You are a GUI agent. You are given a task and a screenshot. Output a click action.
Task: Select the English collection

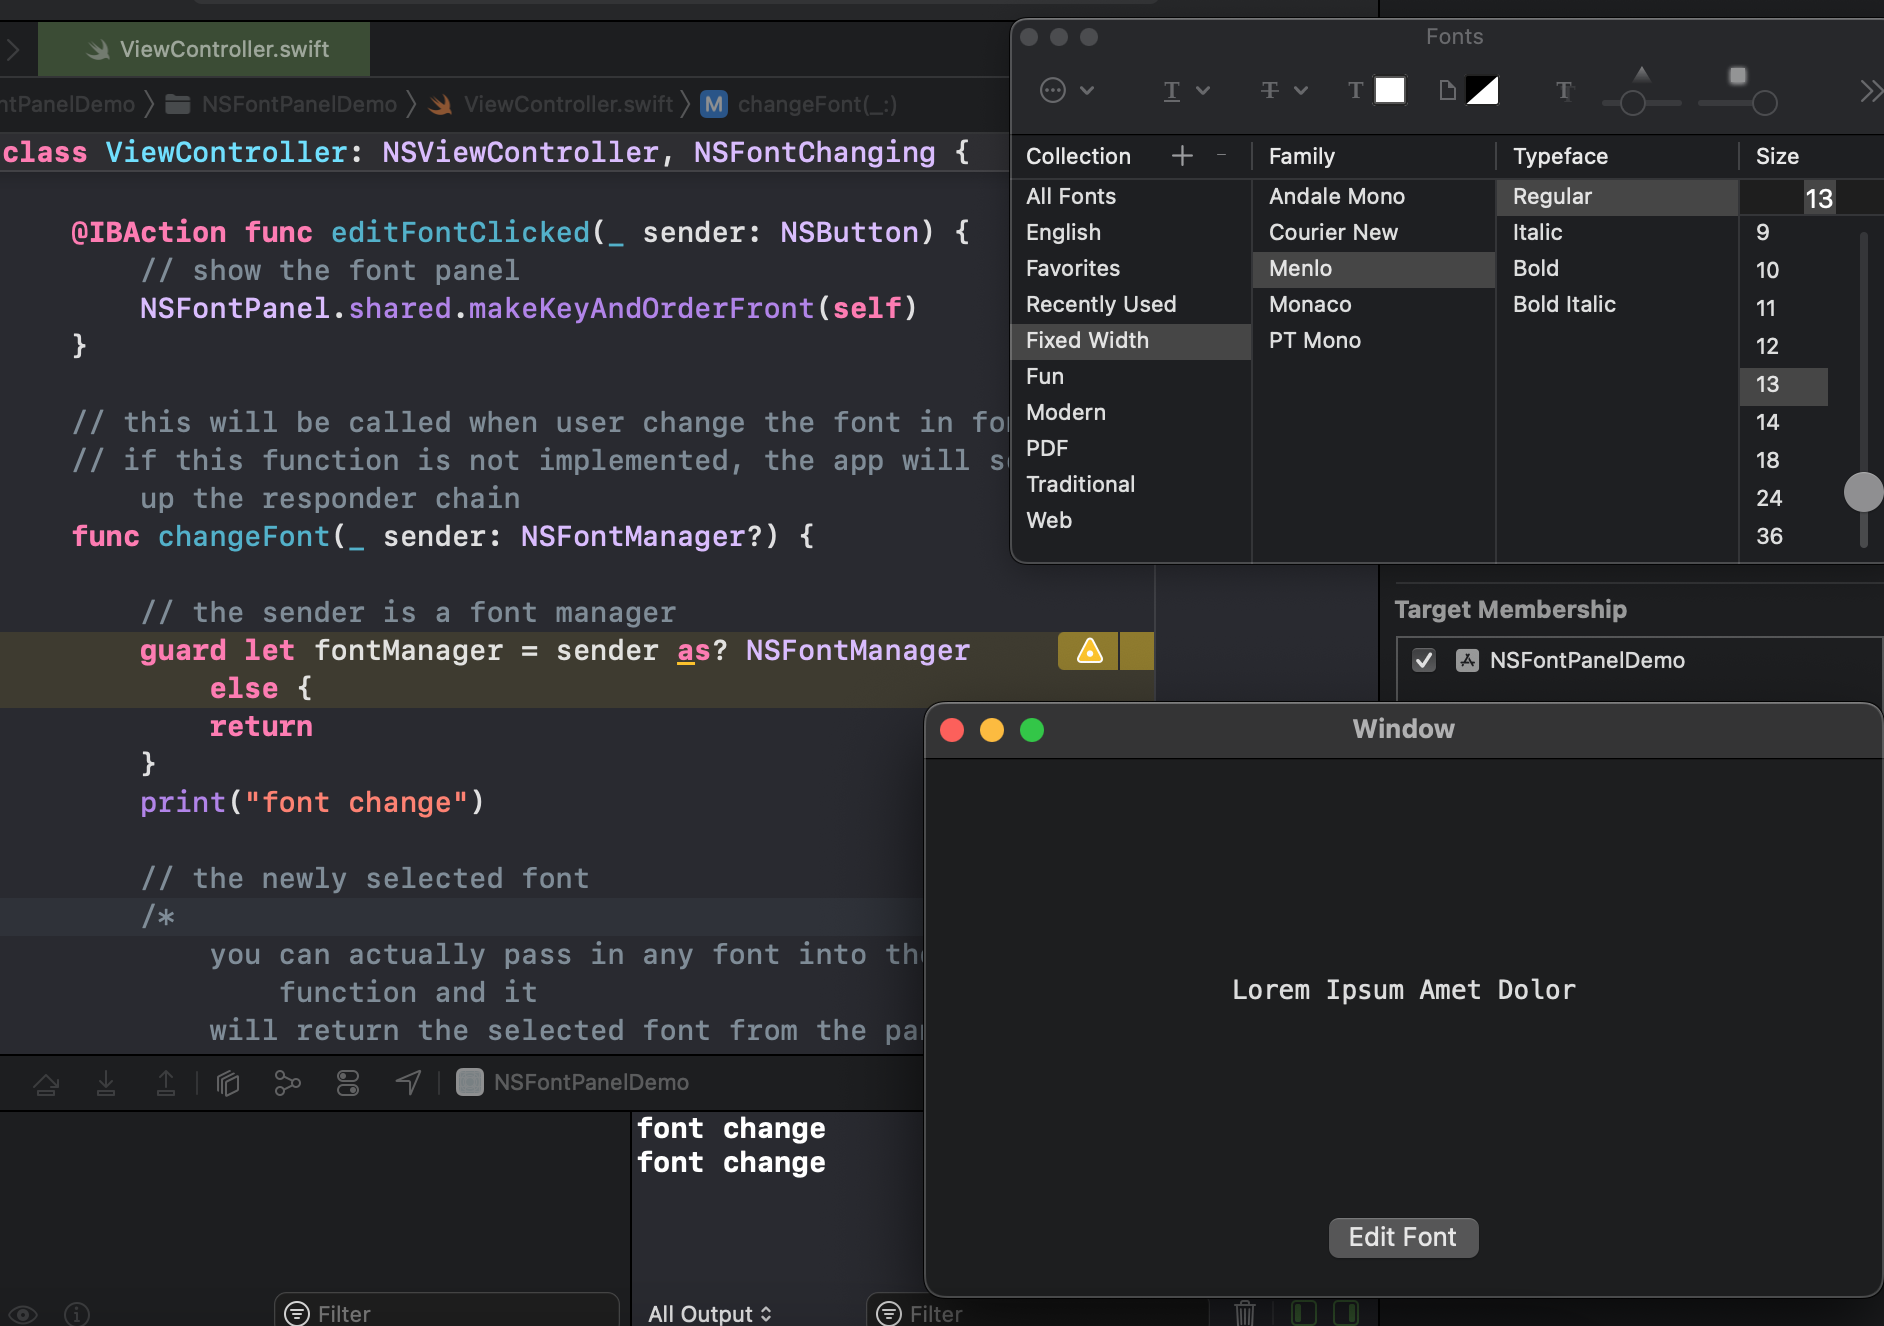(1131, 232)
